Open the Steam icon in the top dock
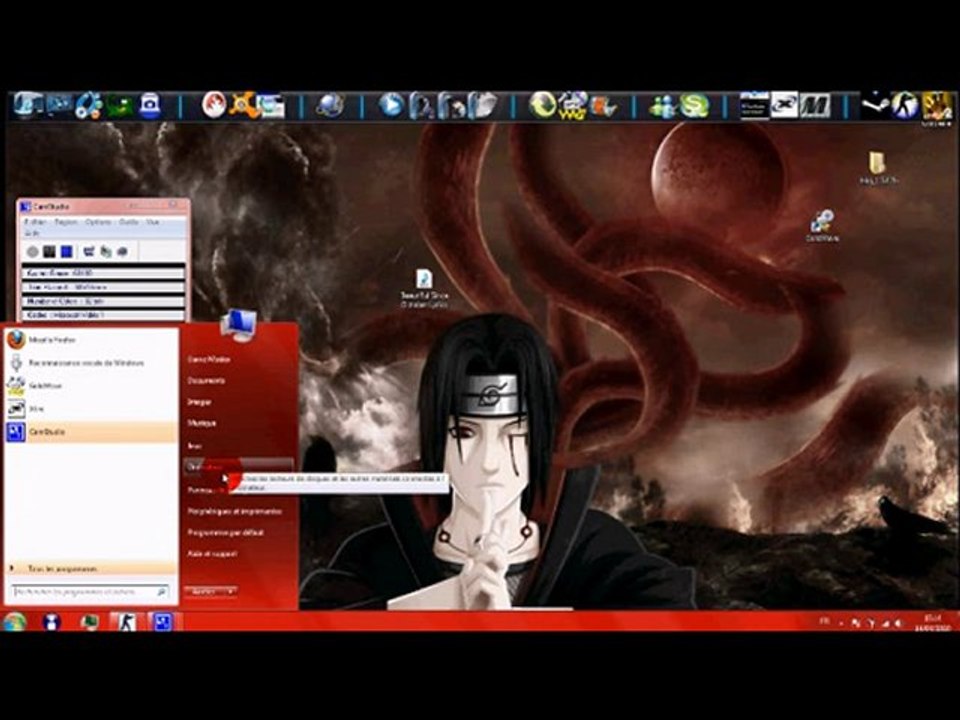 [876, 105]
